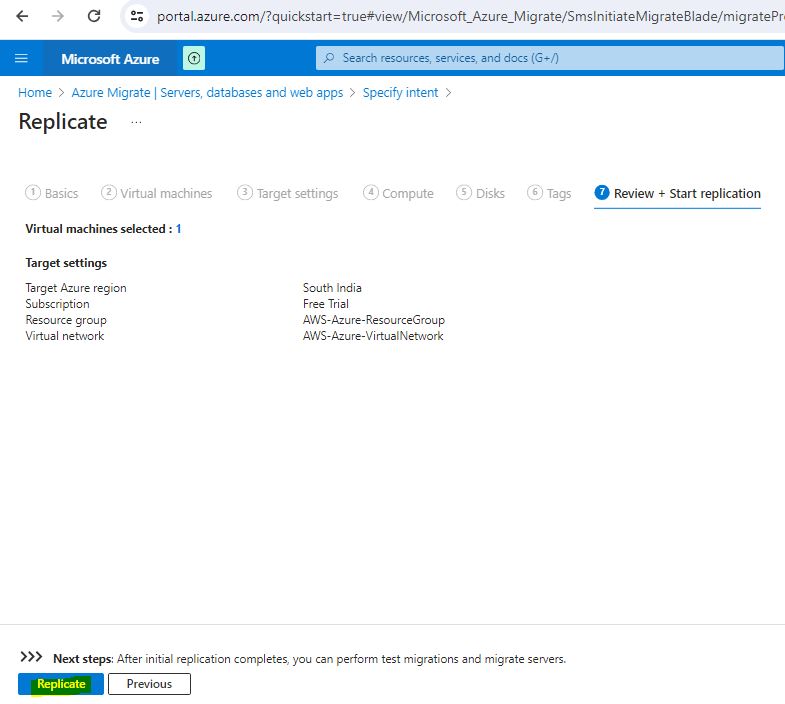Navigate to Specify intent breadcrumb
Viewport: 785px width, 704px height.
coord(400,92)
